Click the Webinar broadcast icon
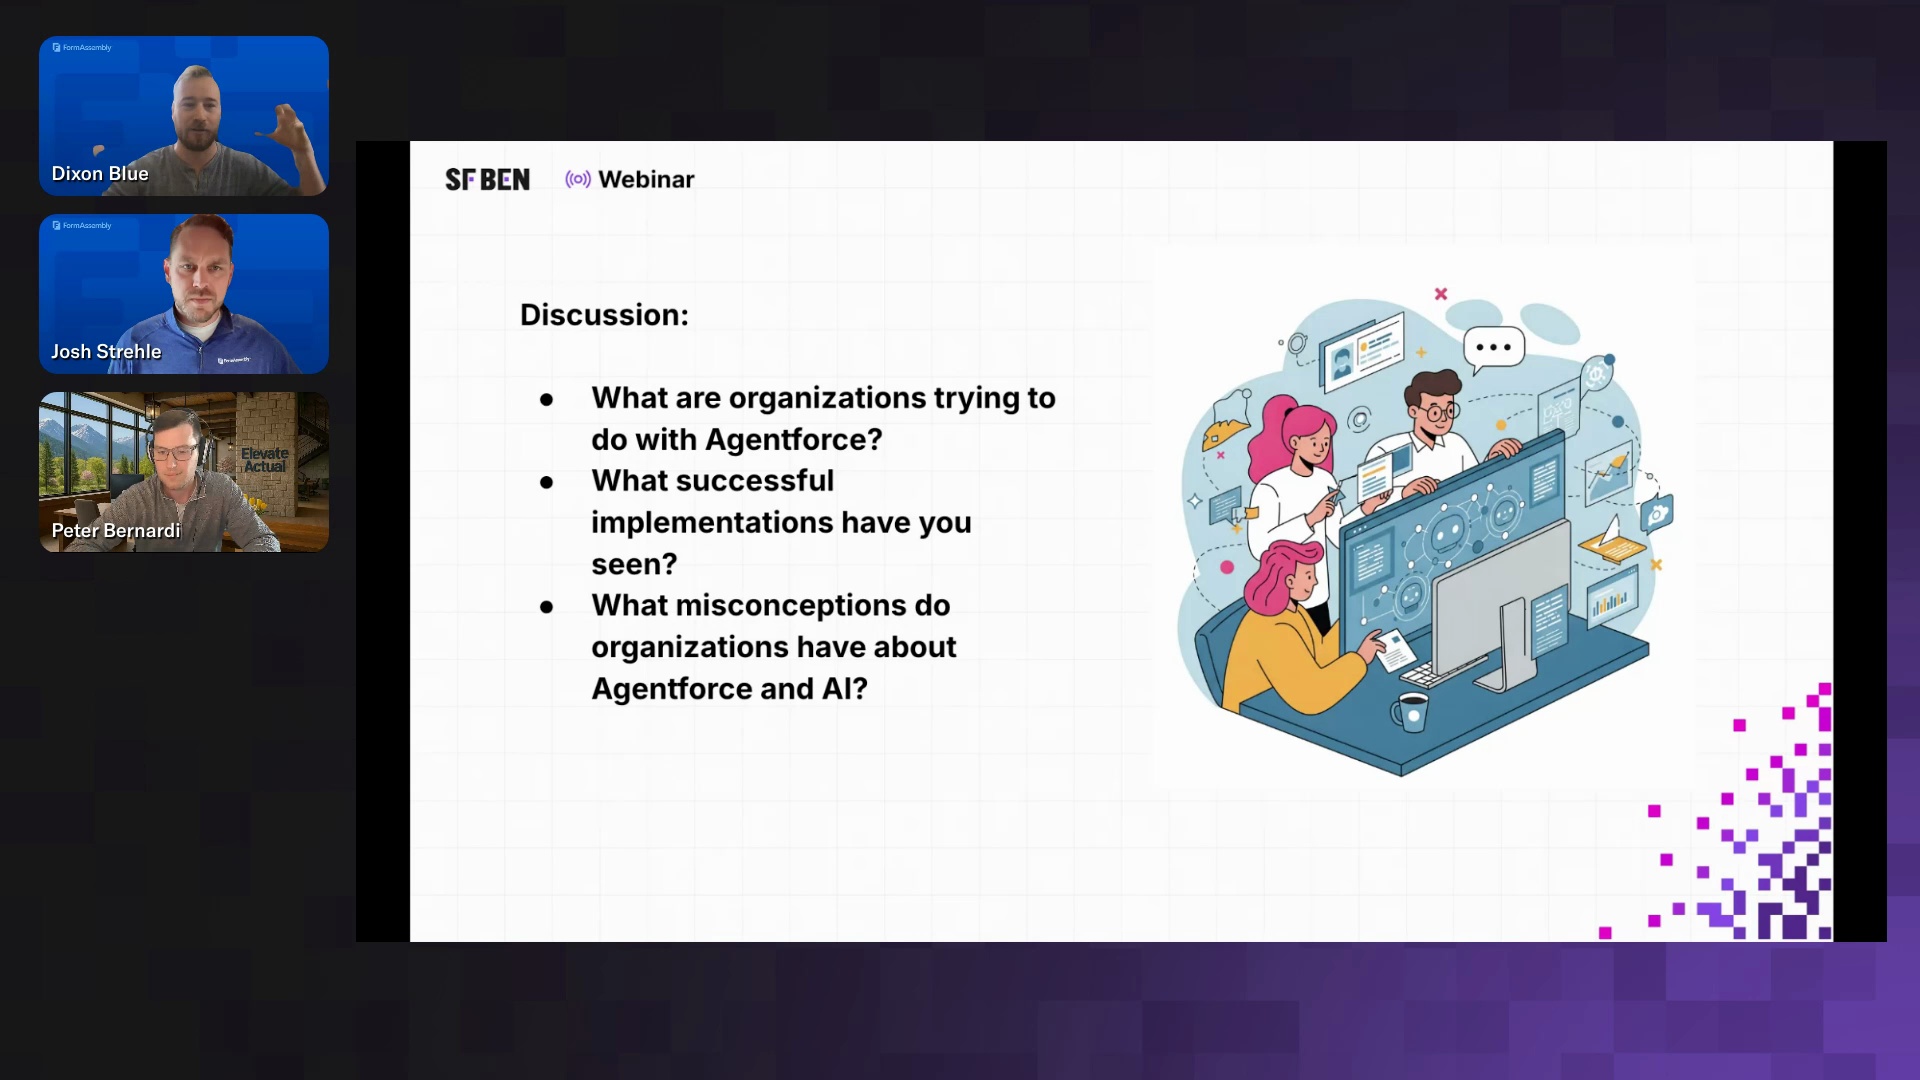Viewport: 1920px width, 1080px height. point(578,180)
